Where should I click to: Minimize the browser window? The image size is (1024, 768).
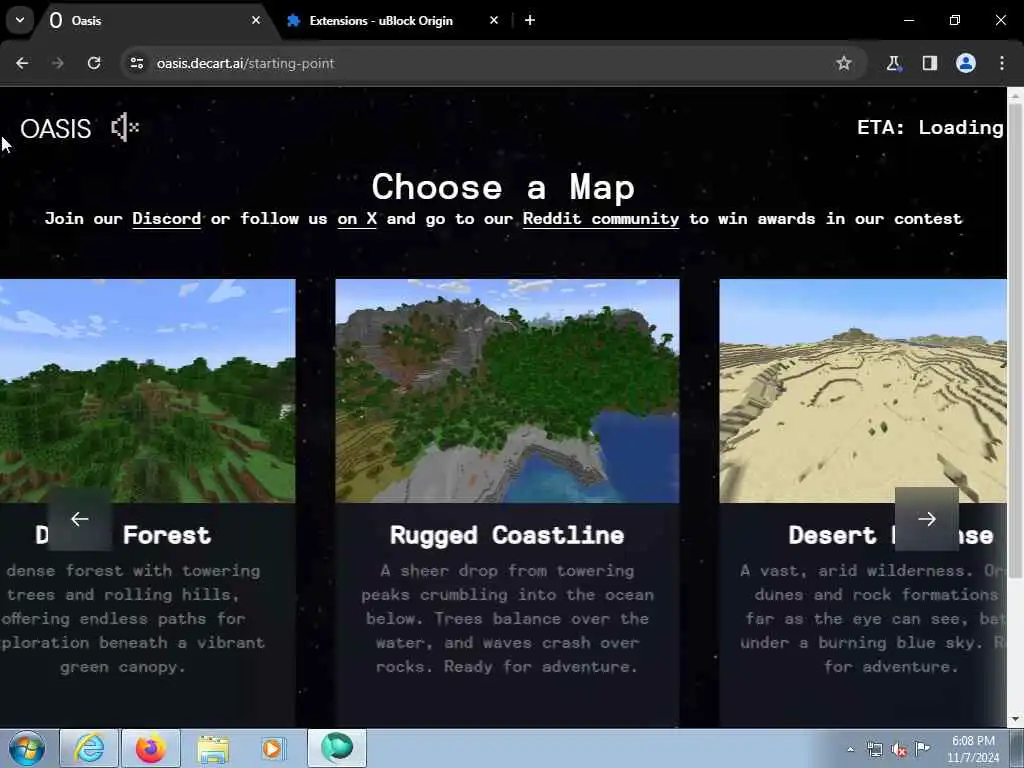(x=908, y=20)
